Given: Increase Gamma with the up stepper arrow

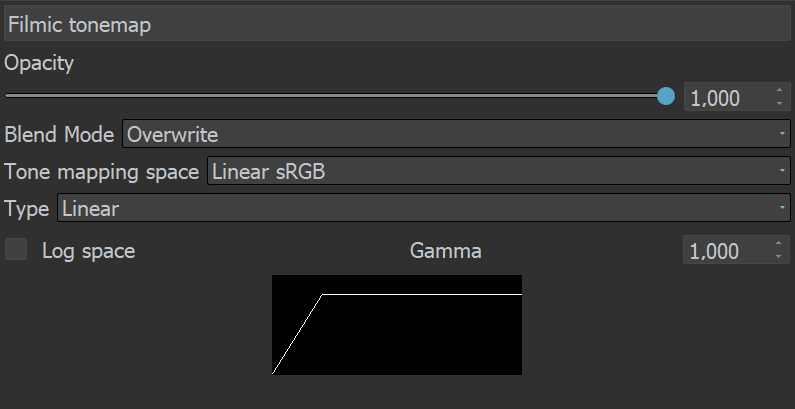Looking at the screenshot, I should tap(779, 245).
